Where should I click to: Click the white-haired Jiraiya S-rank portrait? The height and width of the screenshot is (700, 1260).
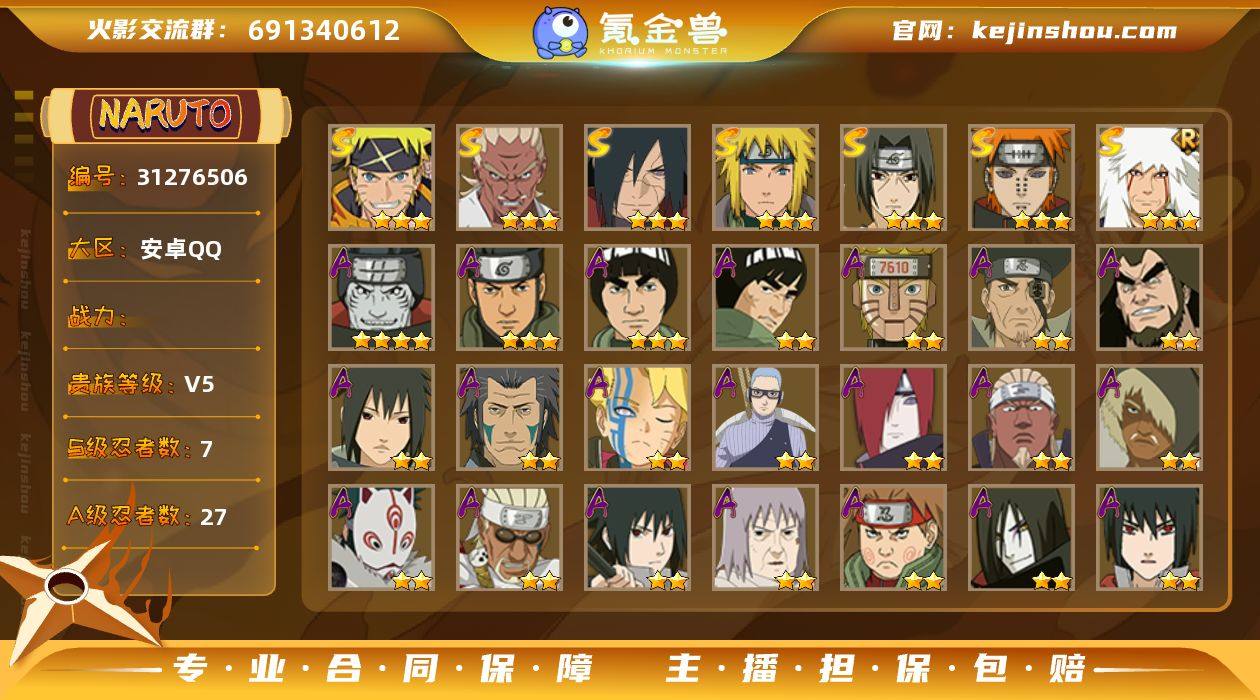1149,177
